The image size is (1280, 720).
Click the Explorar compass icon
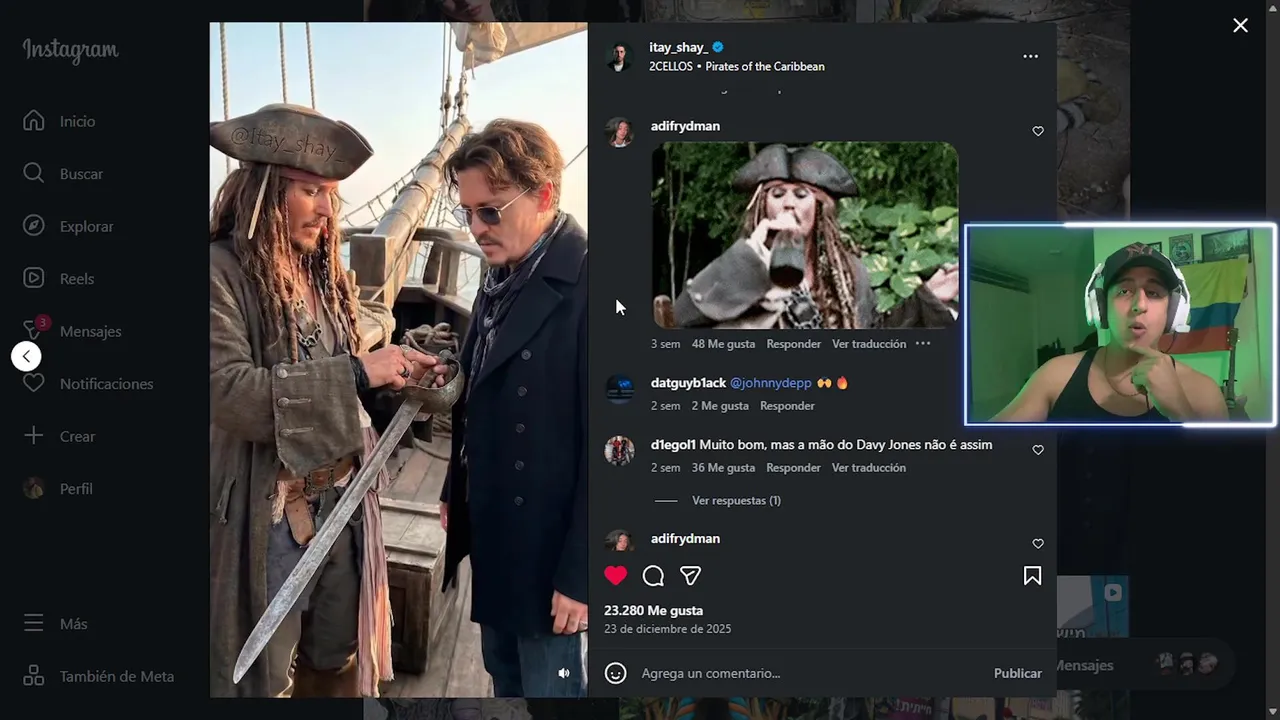pyautogui.click(x=34, y=226)
